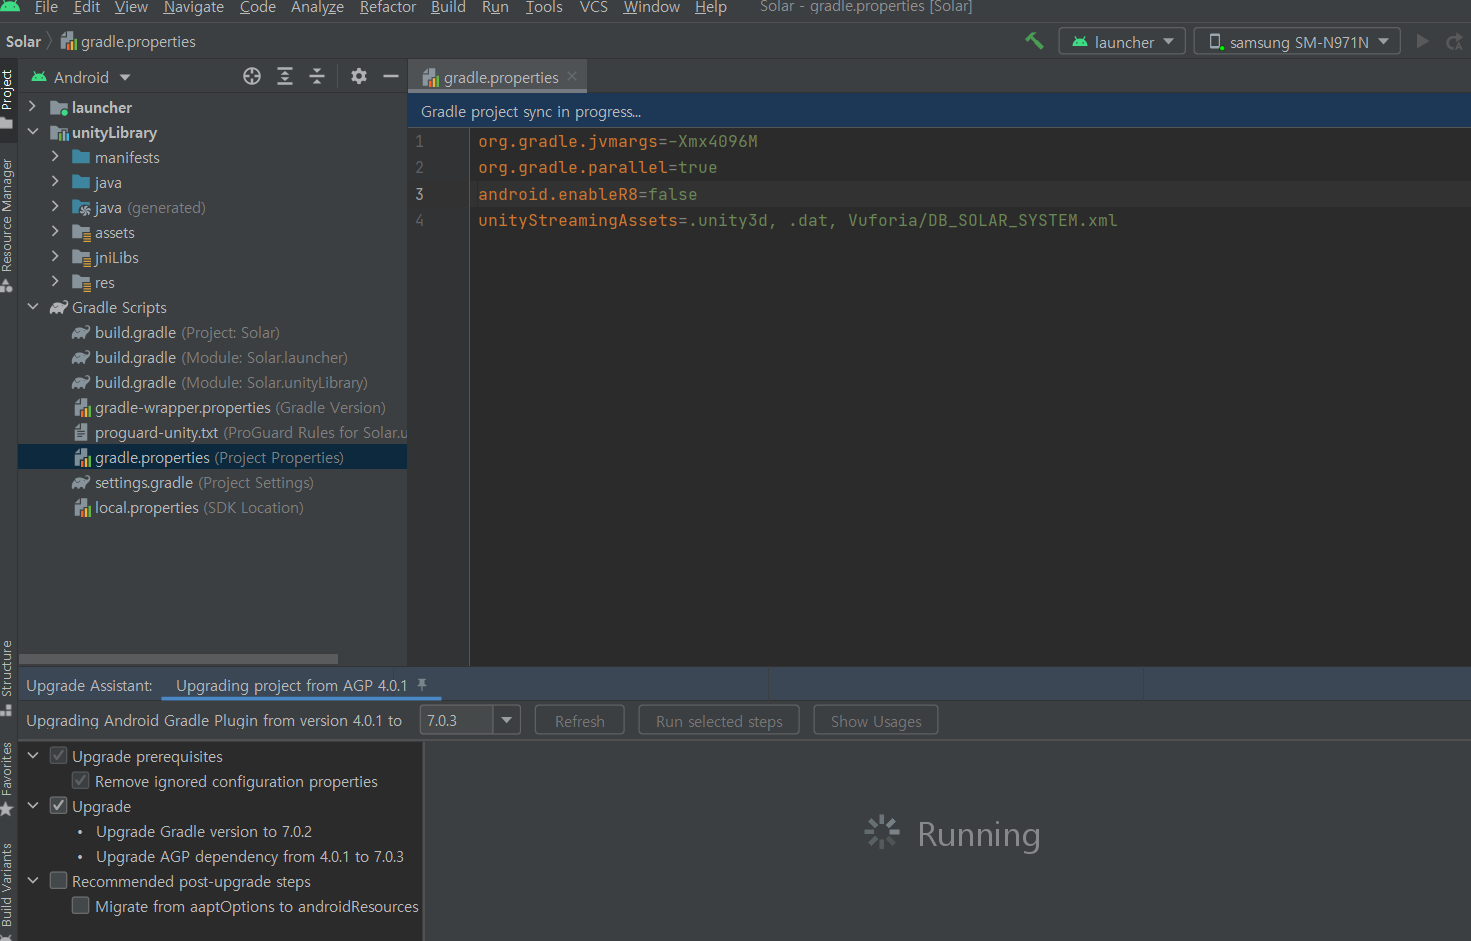Click Show Usages button

(x=876, y=720)
